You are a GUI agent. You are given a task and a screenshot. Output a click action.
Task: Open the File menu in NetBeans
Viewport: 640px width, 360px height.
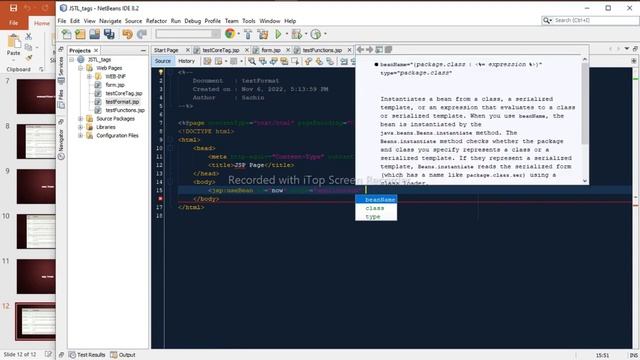click(62, 21)
